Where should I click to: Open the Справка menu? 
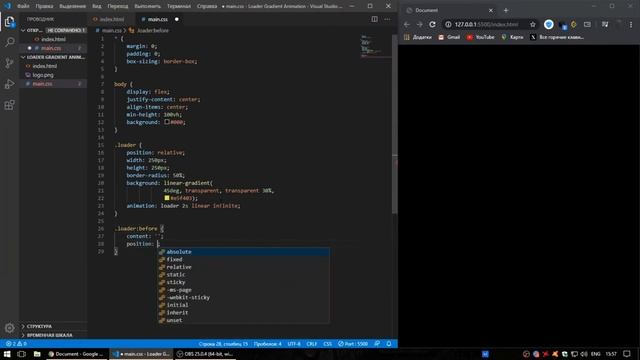(207, 6)
